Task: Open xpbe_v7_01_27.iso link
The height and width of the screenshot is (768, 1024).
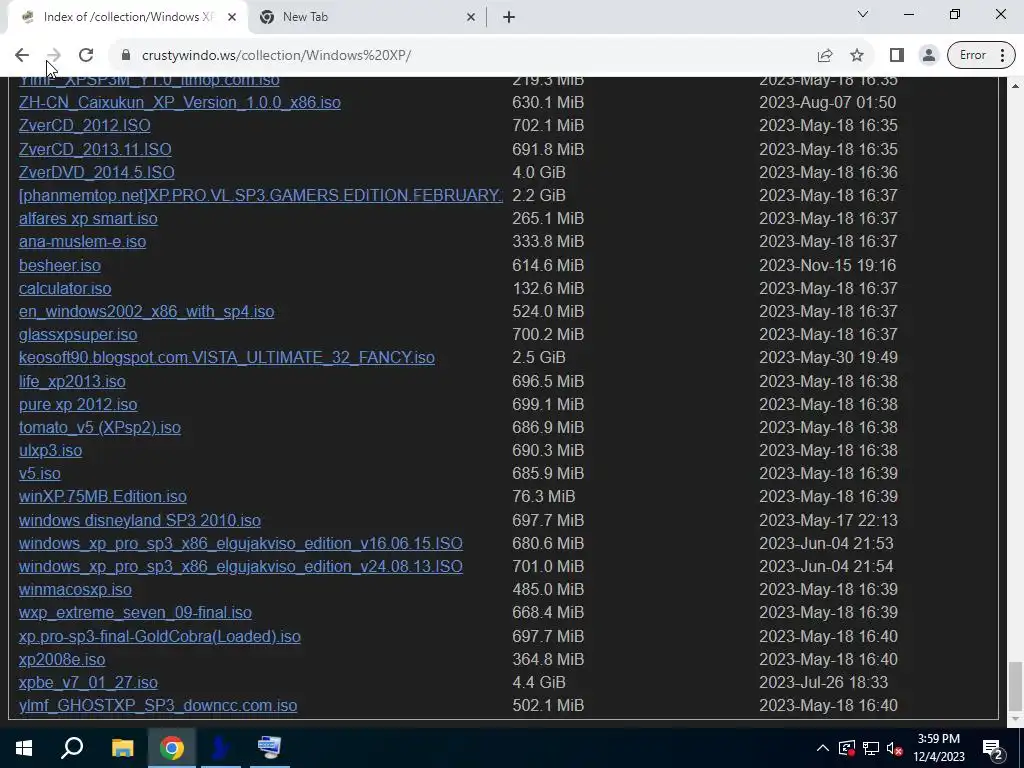Action: [x=88, y=682]
